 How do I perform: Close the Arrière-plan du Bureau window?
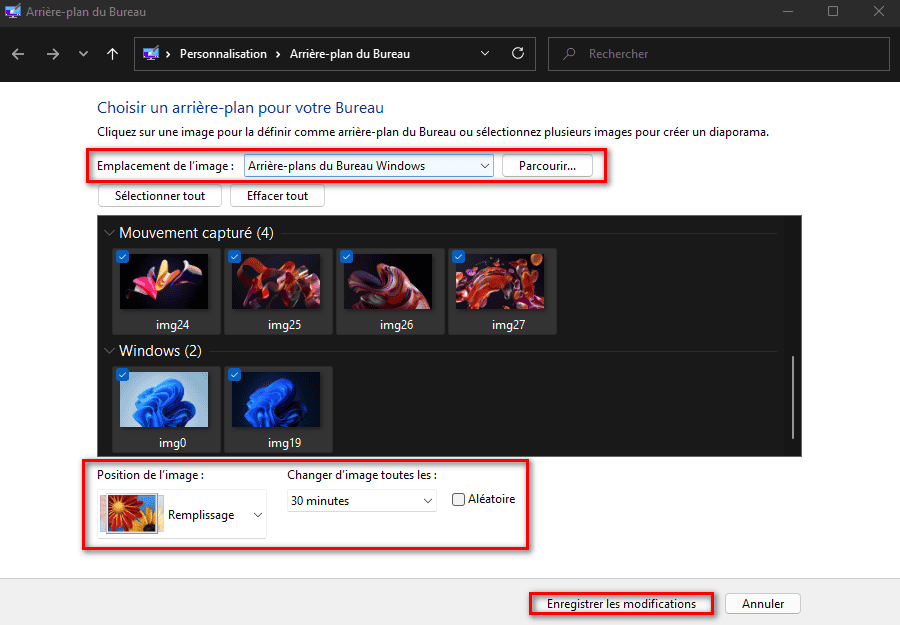(x=878, y=11)
